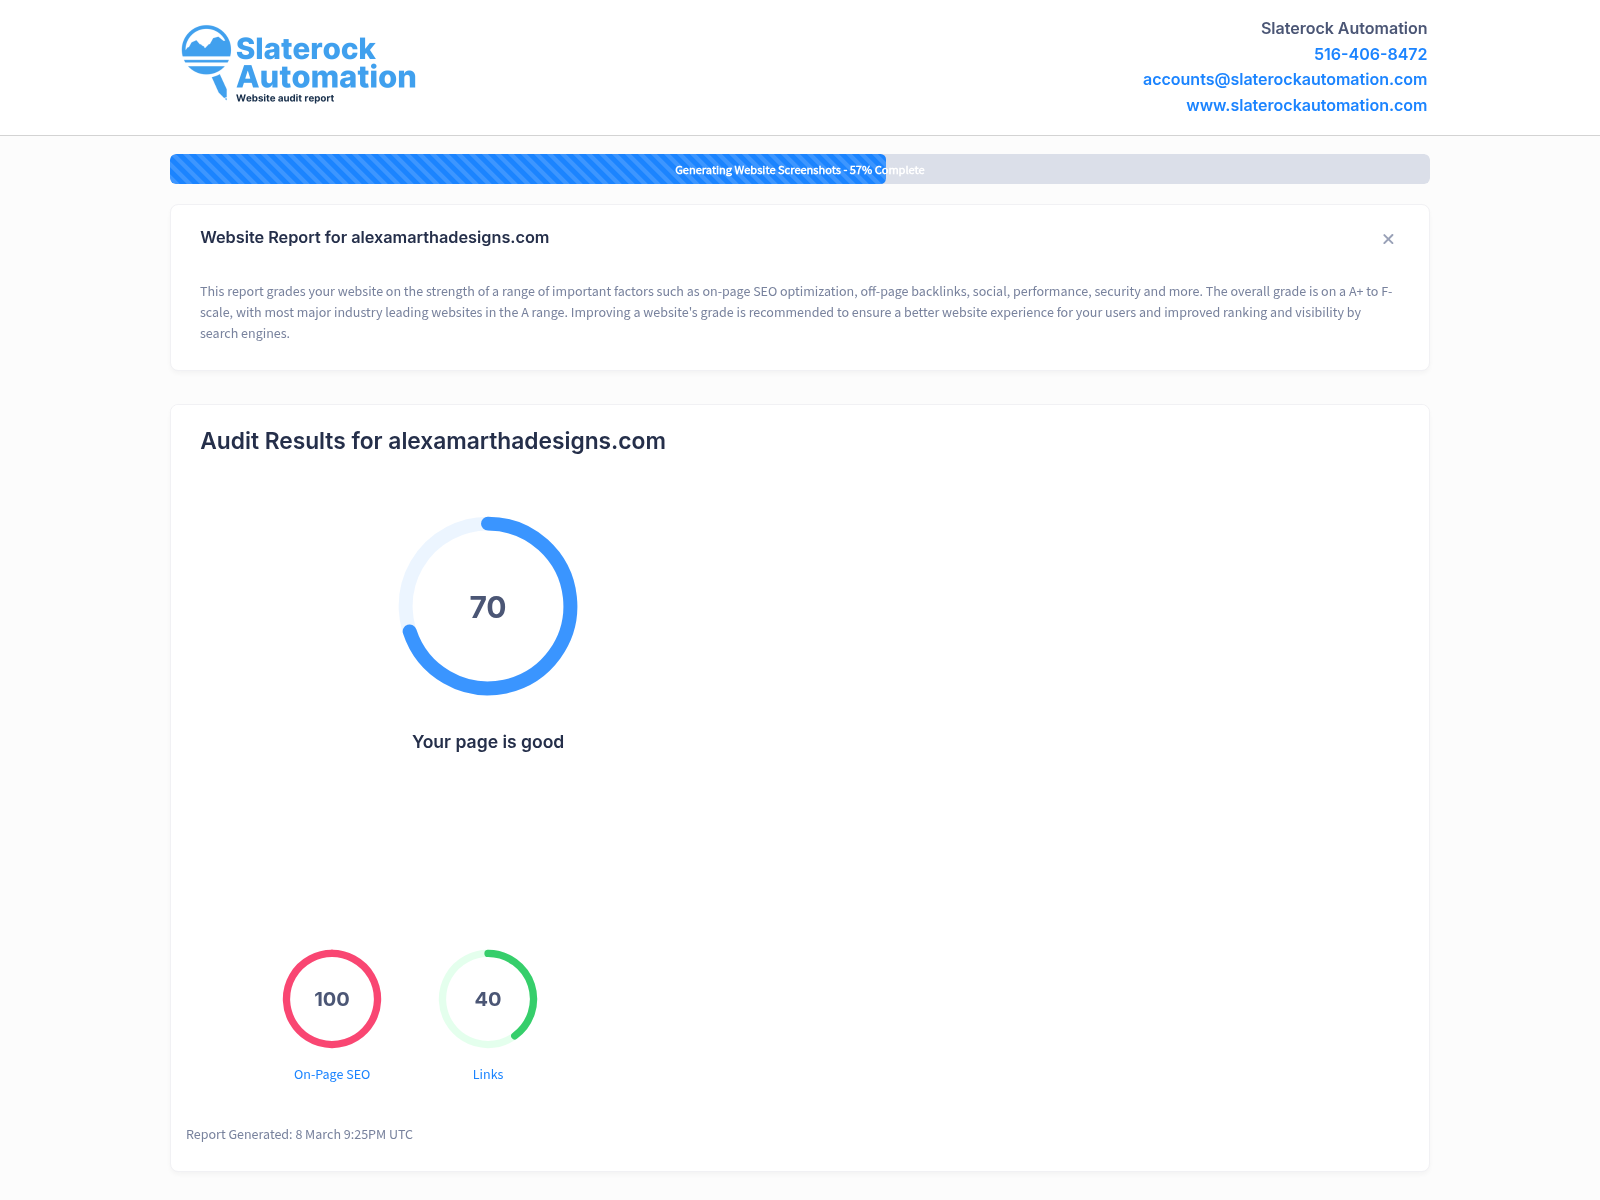Click the screenshot generation progress bar
1600x1200 pixels.
pos(800,169)
